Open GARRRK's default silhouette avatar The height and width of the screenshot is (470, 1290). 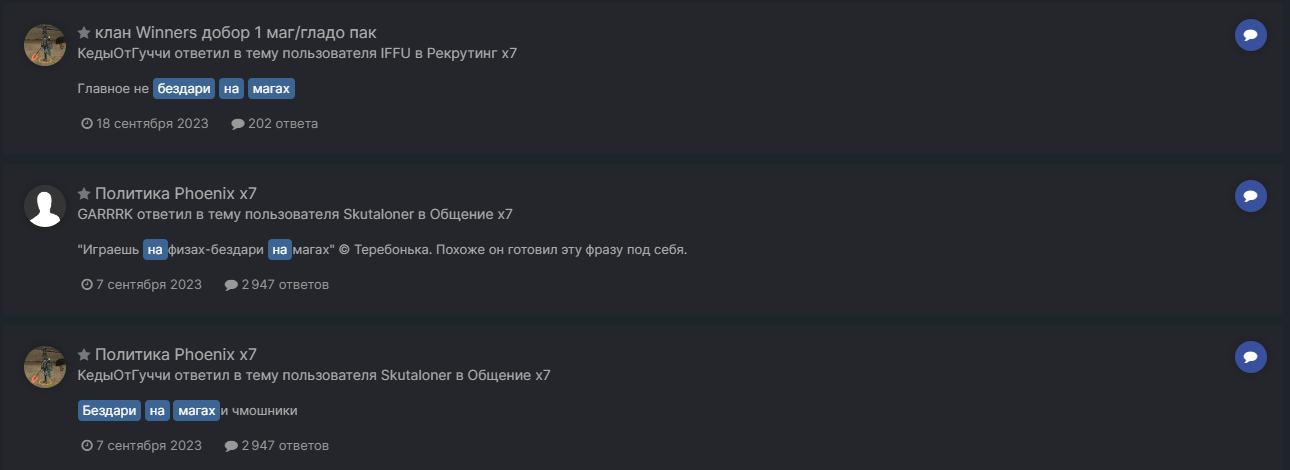click(x=45, y=206)
